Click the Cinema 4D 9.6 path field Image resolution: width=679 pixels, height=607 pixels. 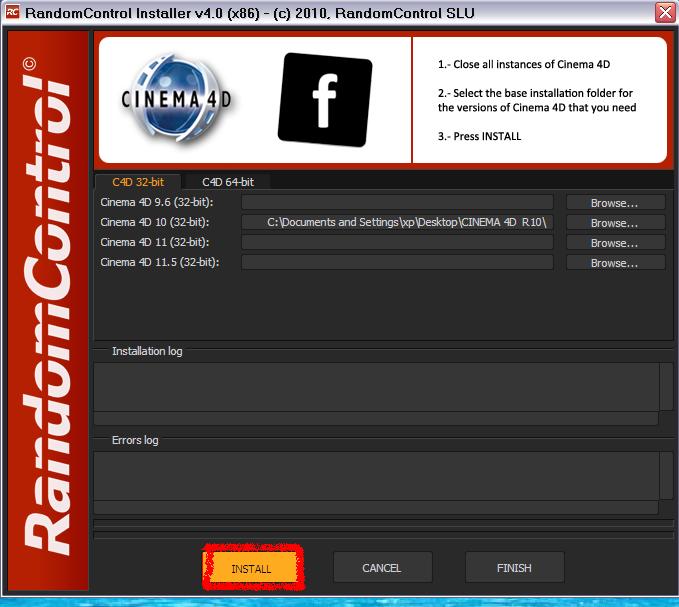(397, 202)
